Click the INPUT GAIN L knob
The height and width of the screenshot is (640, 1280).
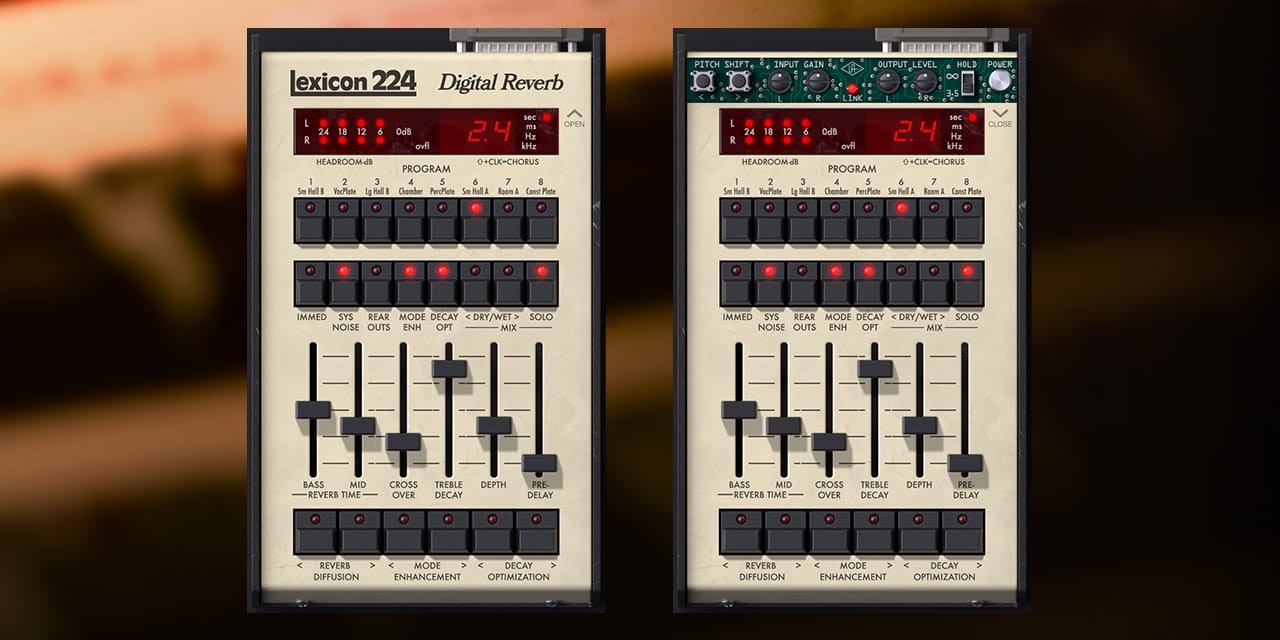780,82
